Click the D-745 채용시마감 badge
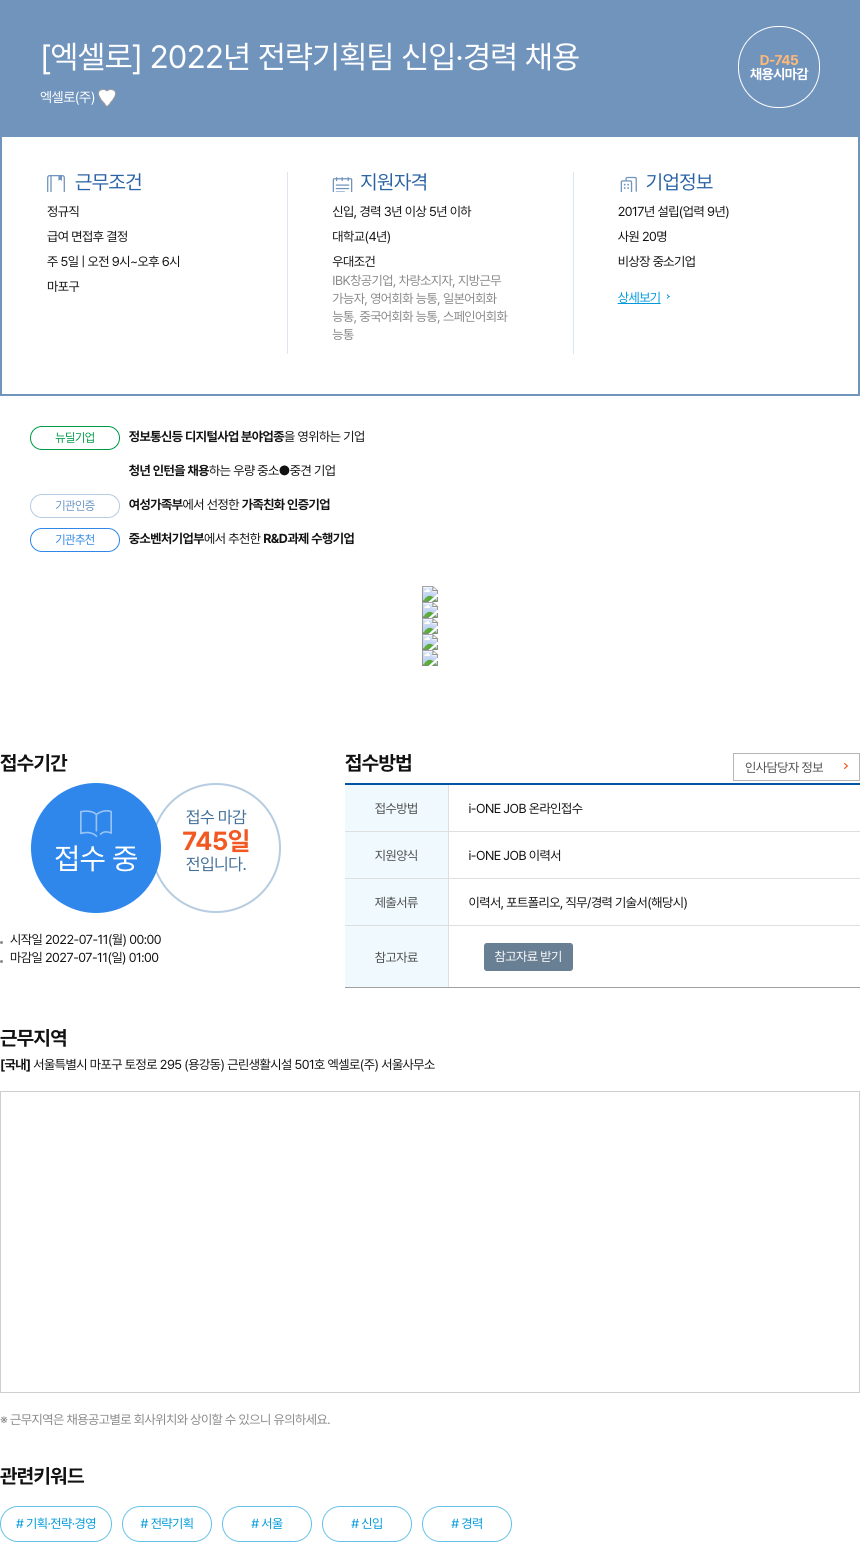The width and height of the screenshot is (860, 1543). (779, 67)
